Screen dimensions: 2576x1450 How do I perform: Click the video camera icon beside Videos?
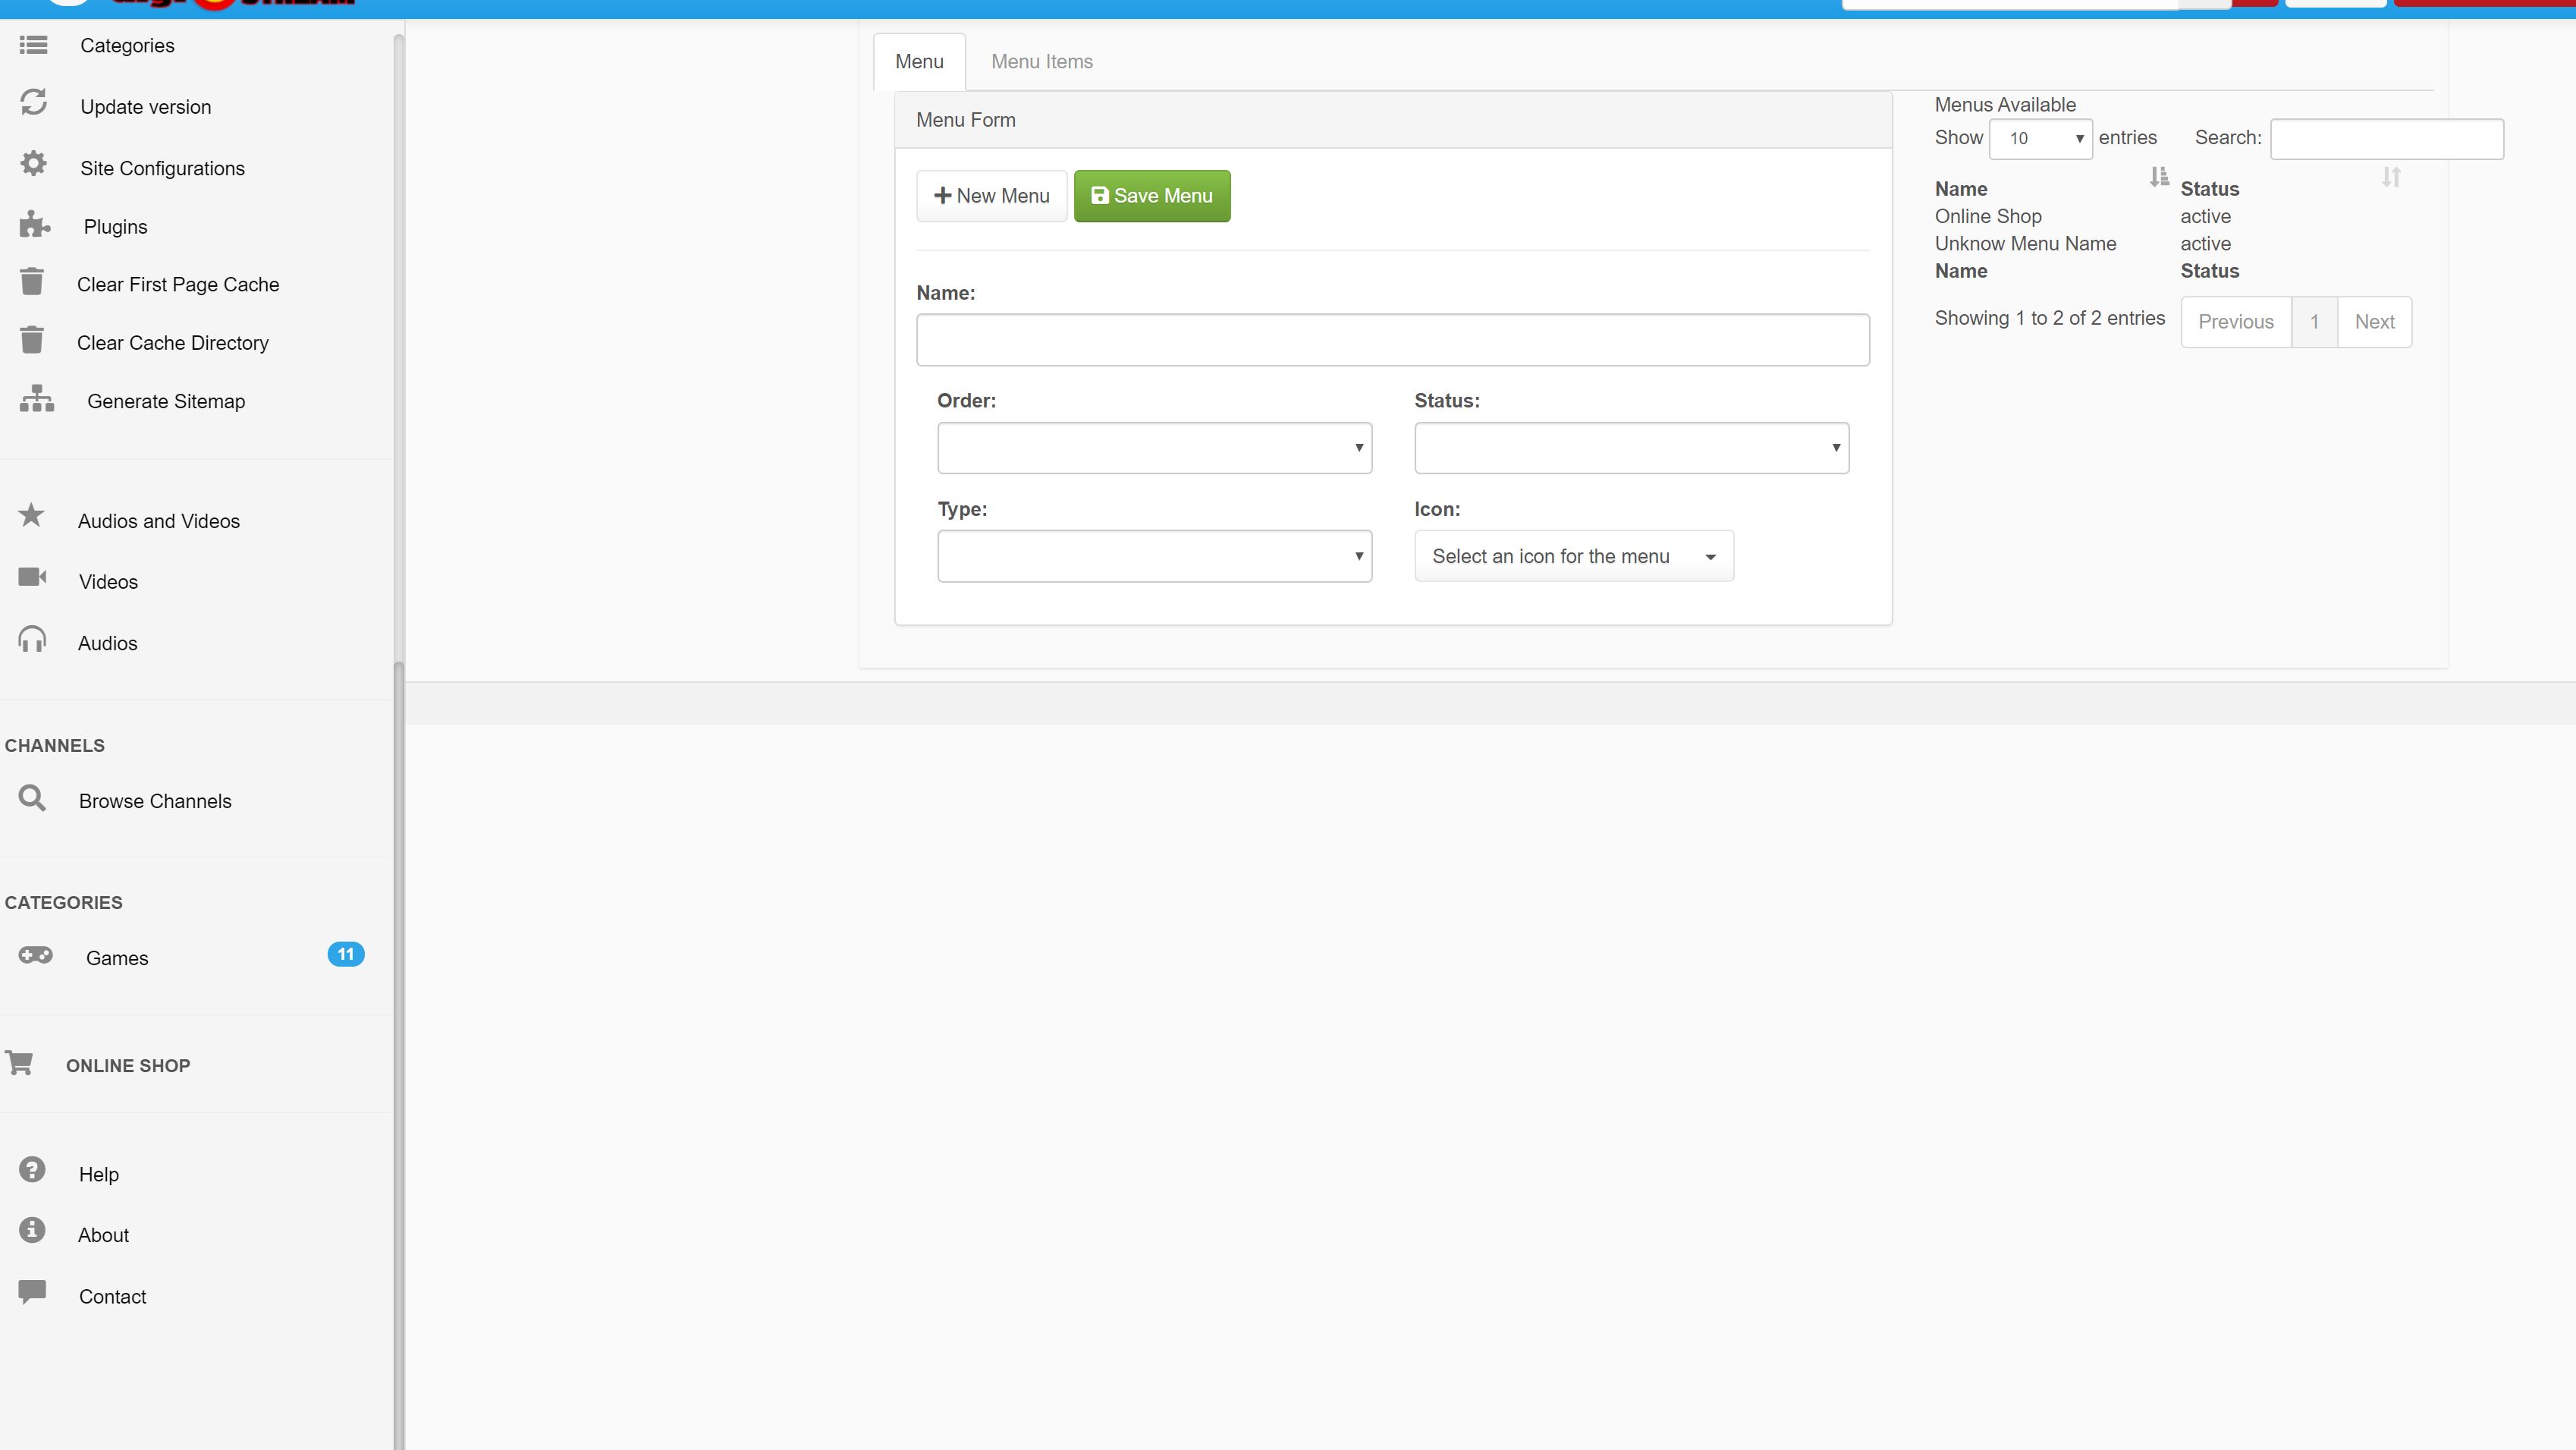point(32,578)
